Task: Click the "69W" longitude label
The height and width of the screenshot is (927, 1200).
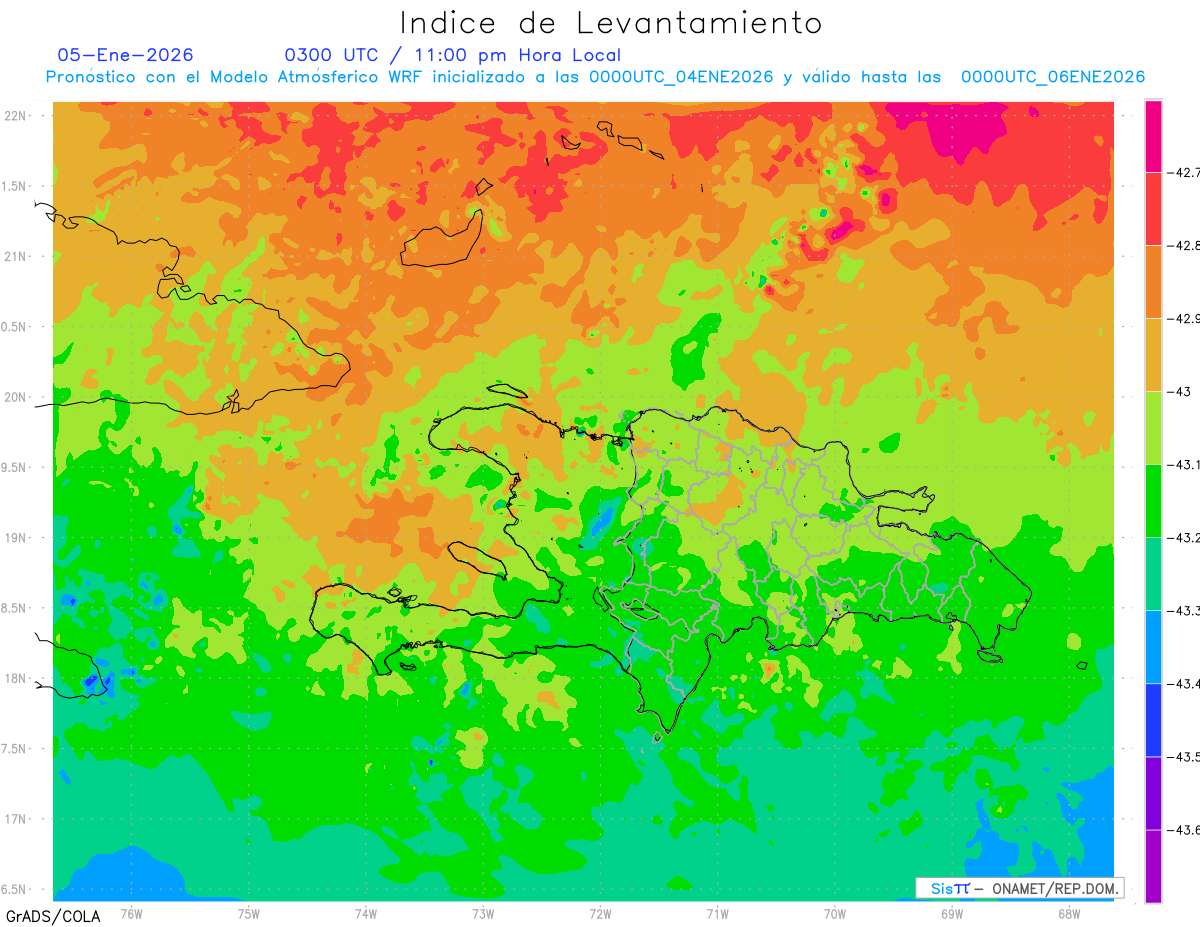Action: 952,914
